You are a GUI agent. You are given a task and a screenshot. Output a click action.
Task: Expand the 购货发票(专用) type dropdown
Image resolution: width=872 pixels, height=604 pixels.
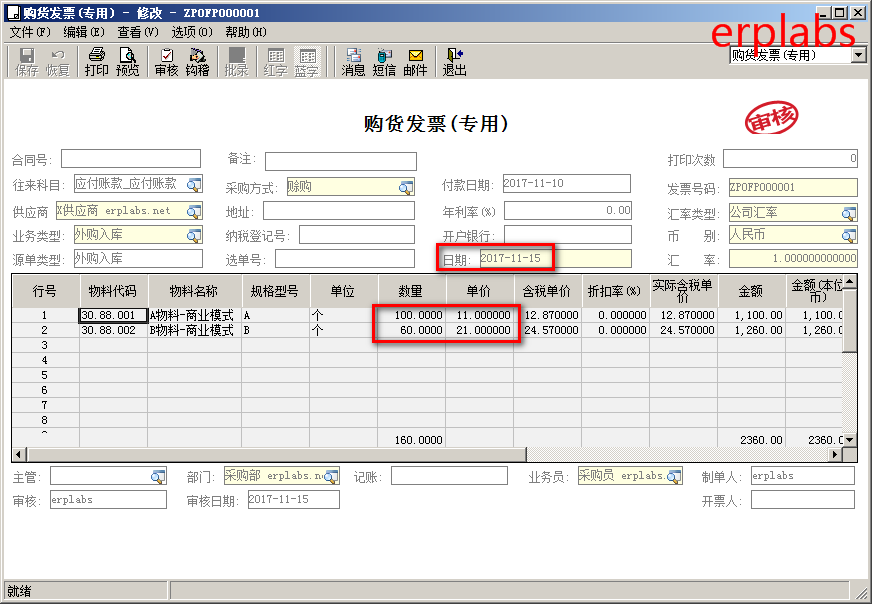859,55
